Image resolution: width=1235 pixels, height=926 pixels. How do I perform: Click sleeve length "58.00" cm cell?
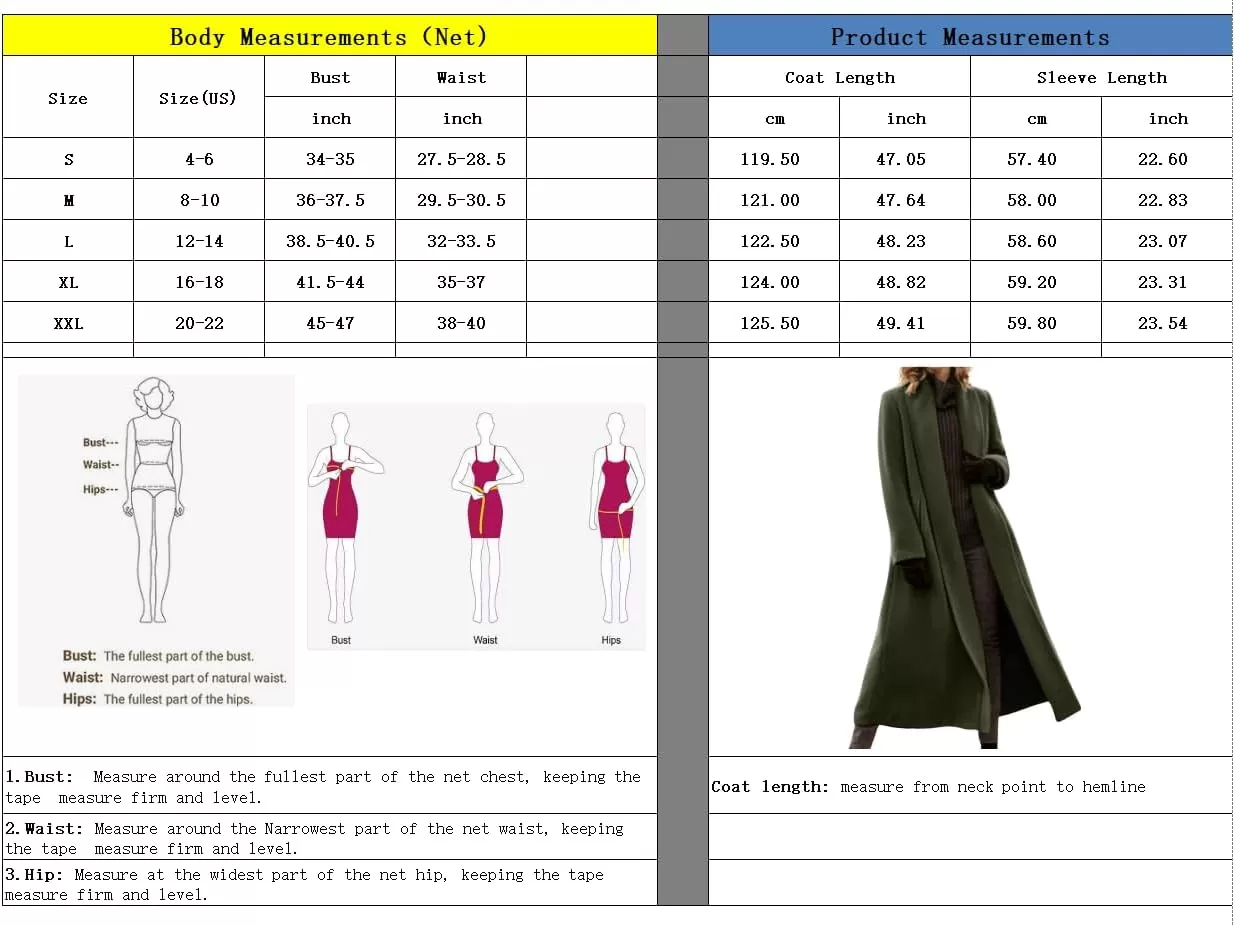tap(1036, 200)
